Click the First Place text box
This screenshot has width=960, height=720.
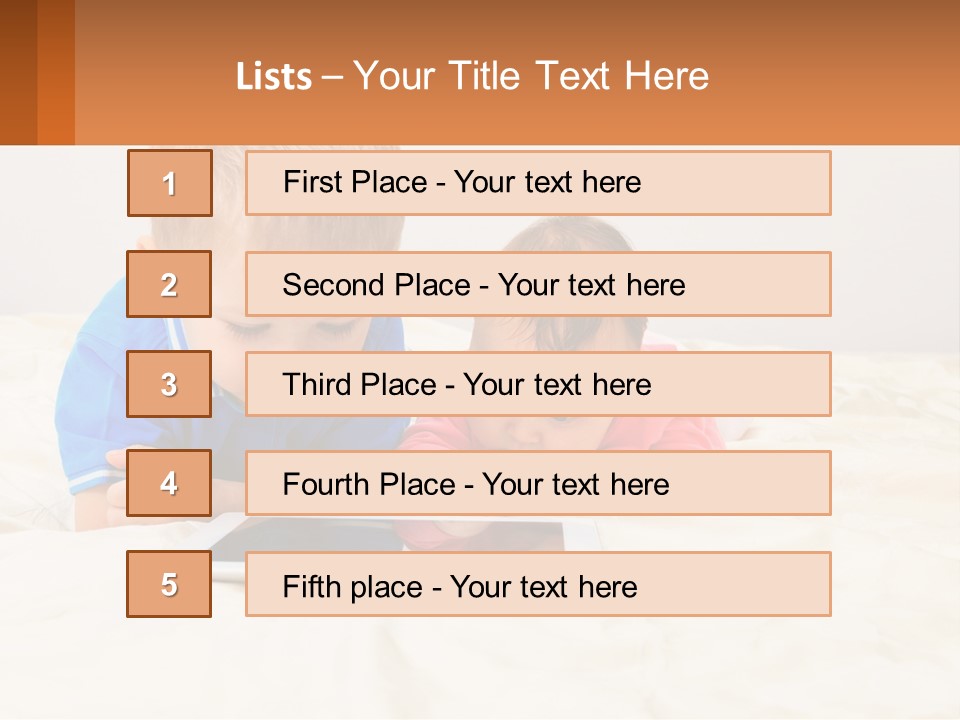pyautogui.click(x=538, y=183)
